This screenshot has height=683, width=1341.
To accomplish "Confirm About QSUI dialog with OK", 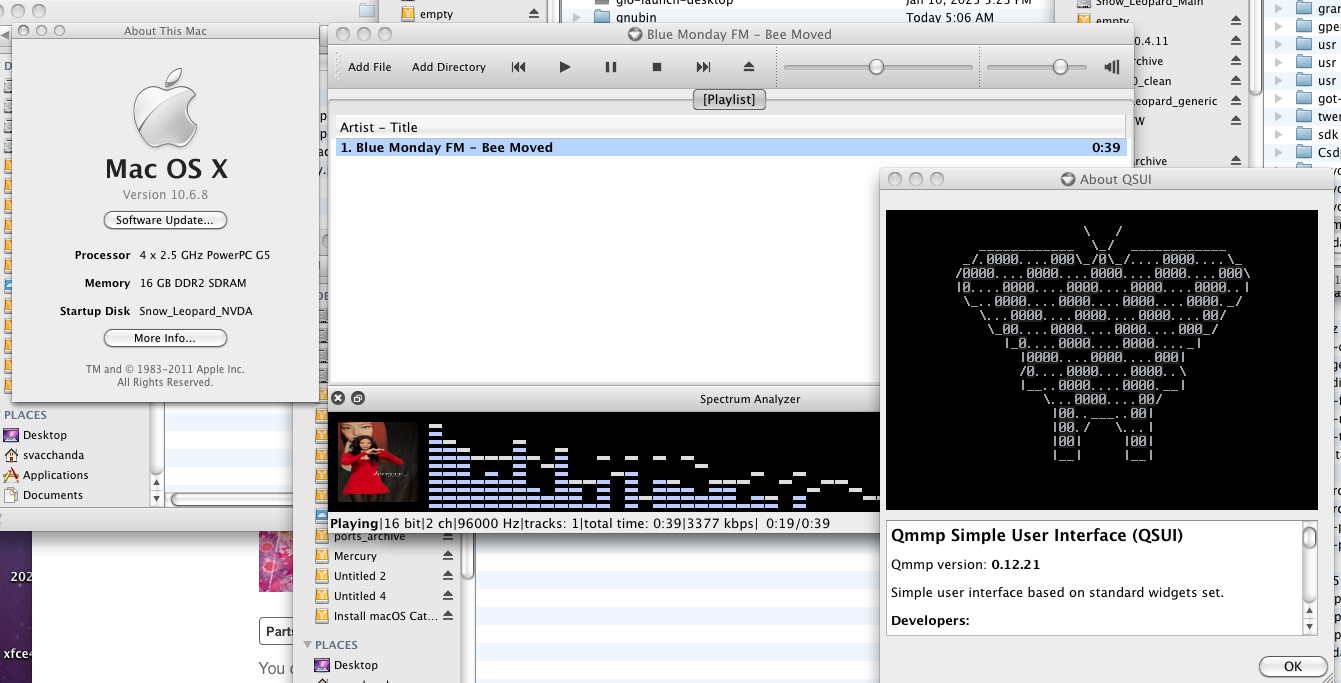I will pyautogui.click(x=1292, y=666).
